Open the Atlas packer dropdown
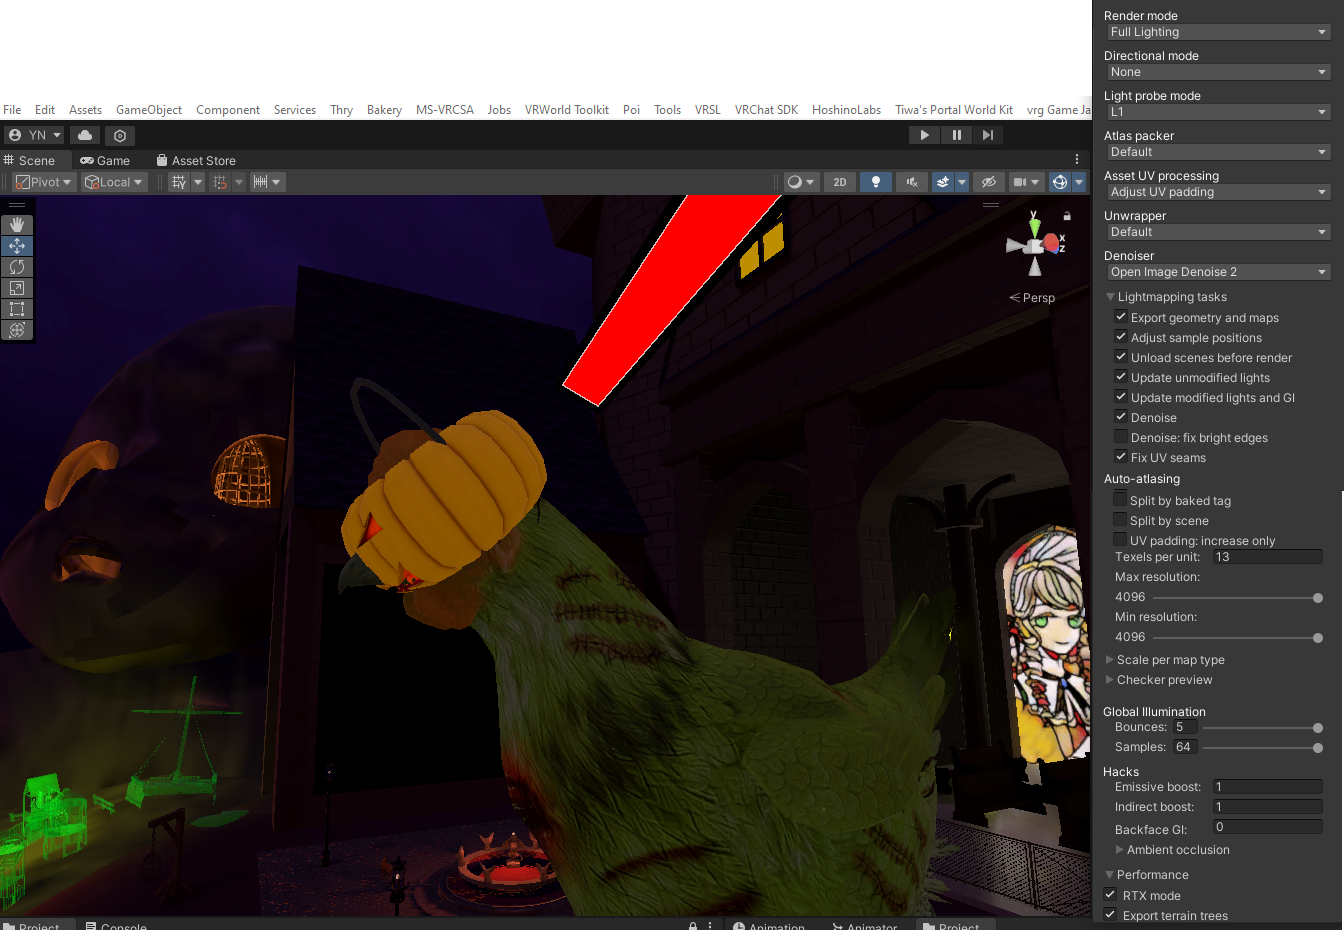1344x930 pixels. pos(1219,152)
